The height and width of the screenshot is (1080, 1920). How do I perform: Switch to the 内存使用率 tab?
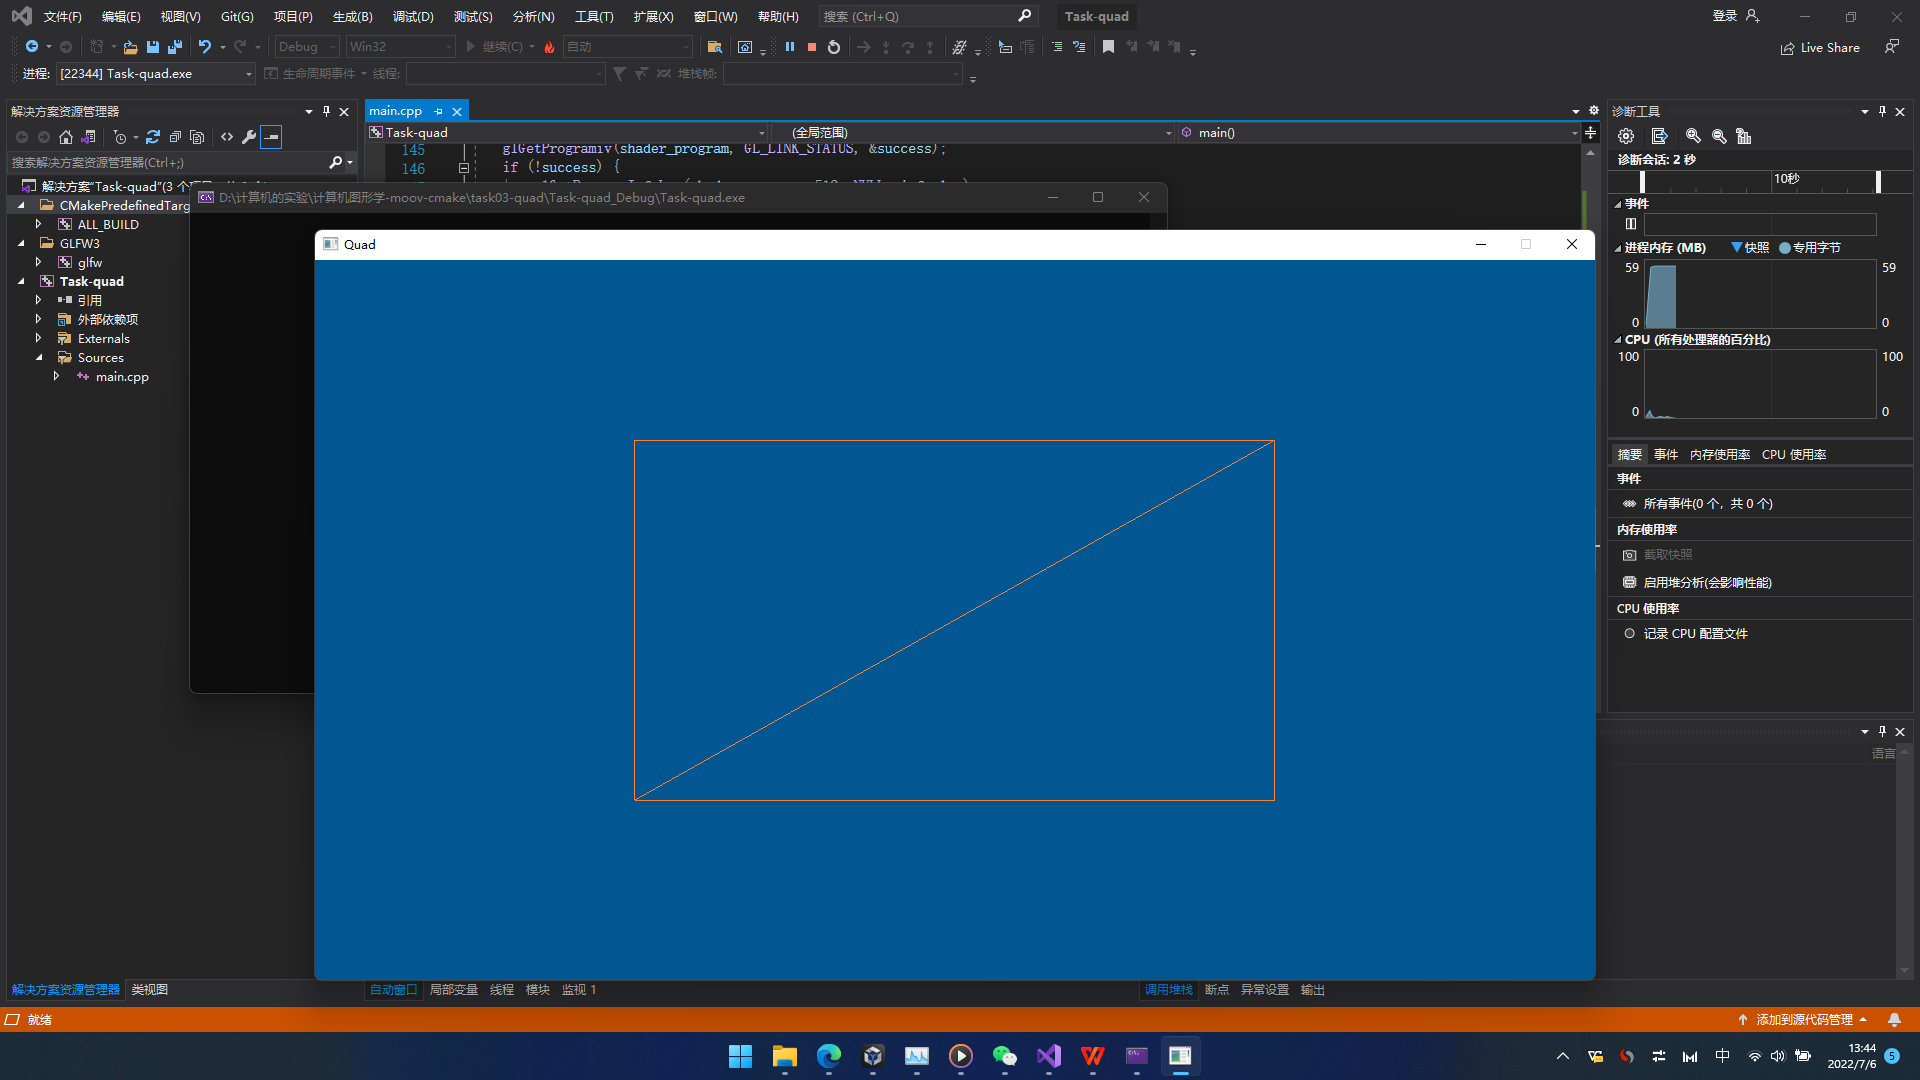[1719, 455]
